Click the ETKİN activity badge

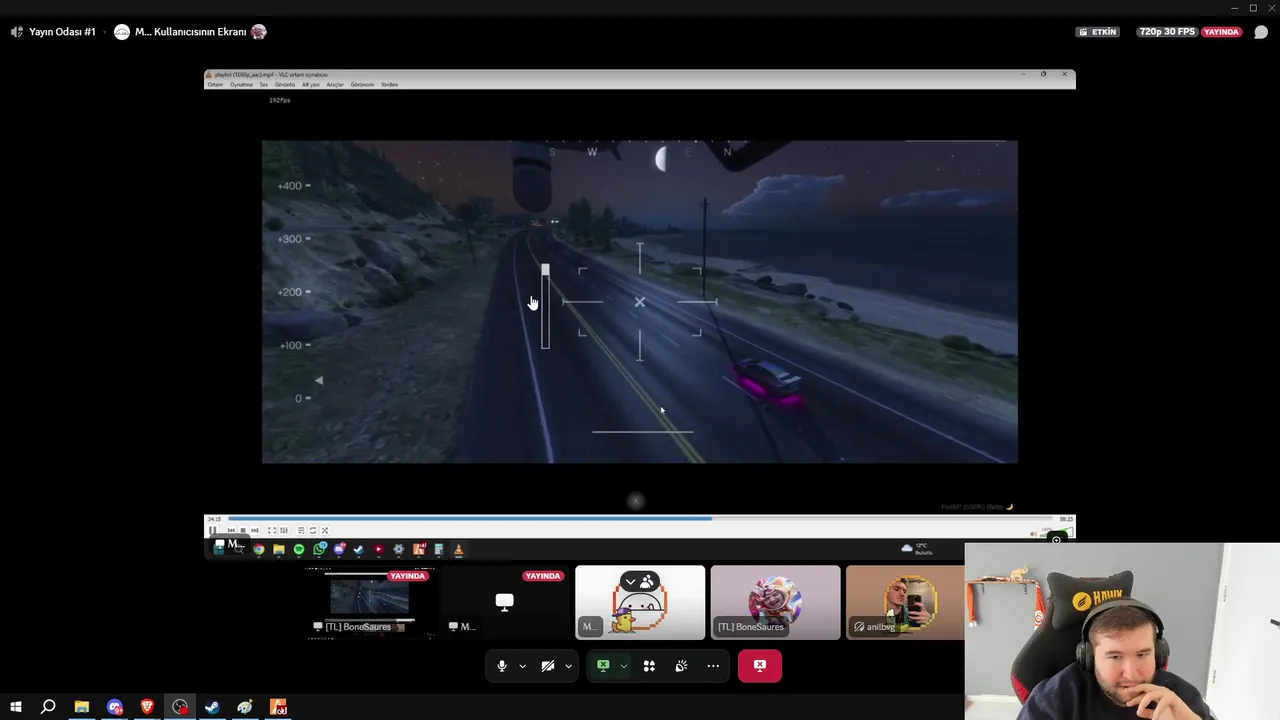1097,32
